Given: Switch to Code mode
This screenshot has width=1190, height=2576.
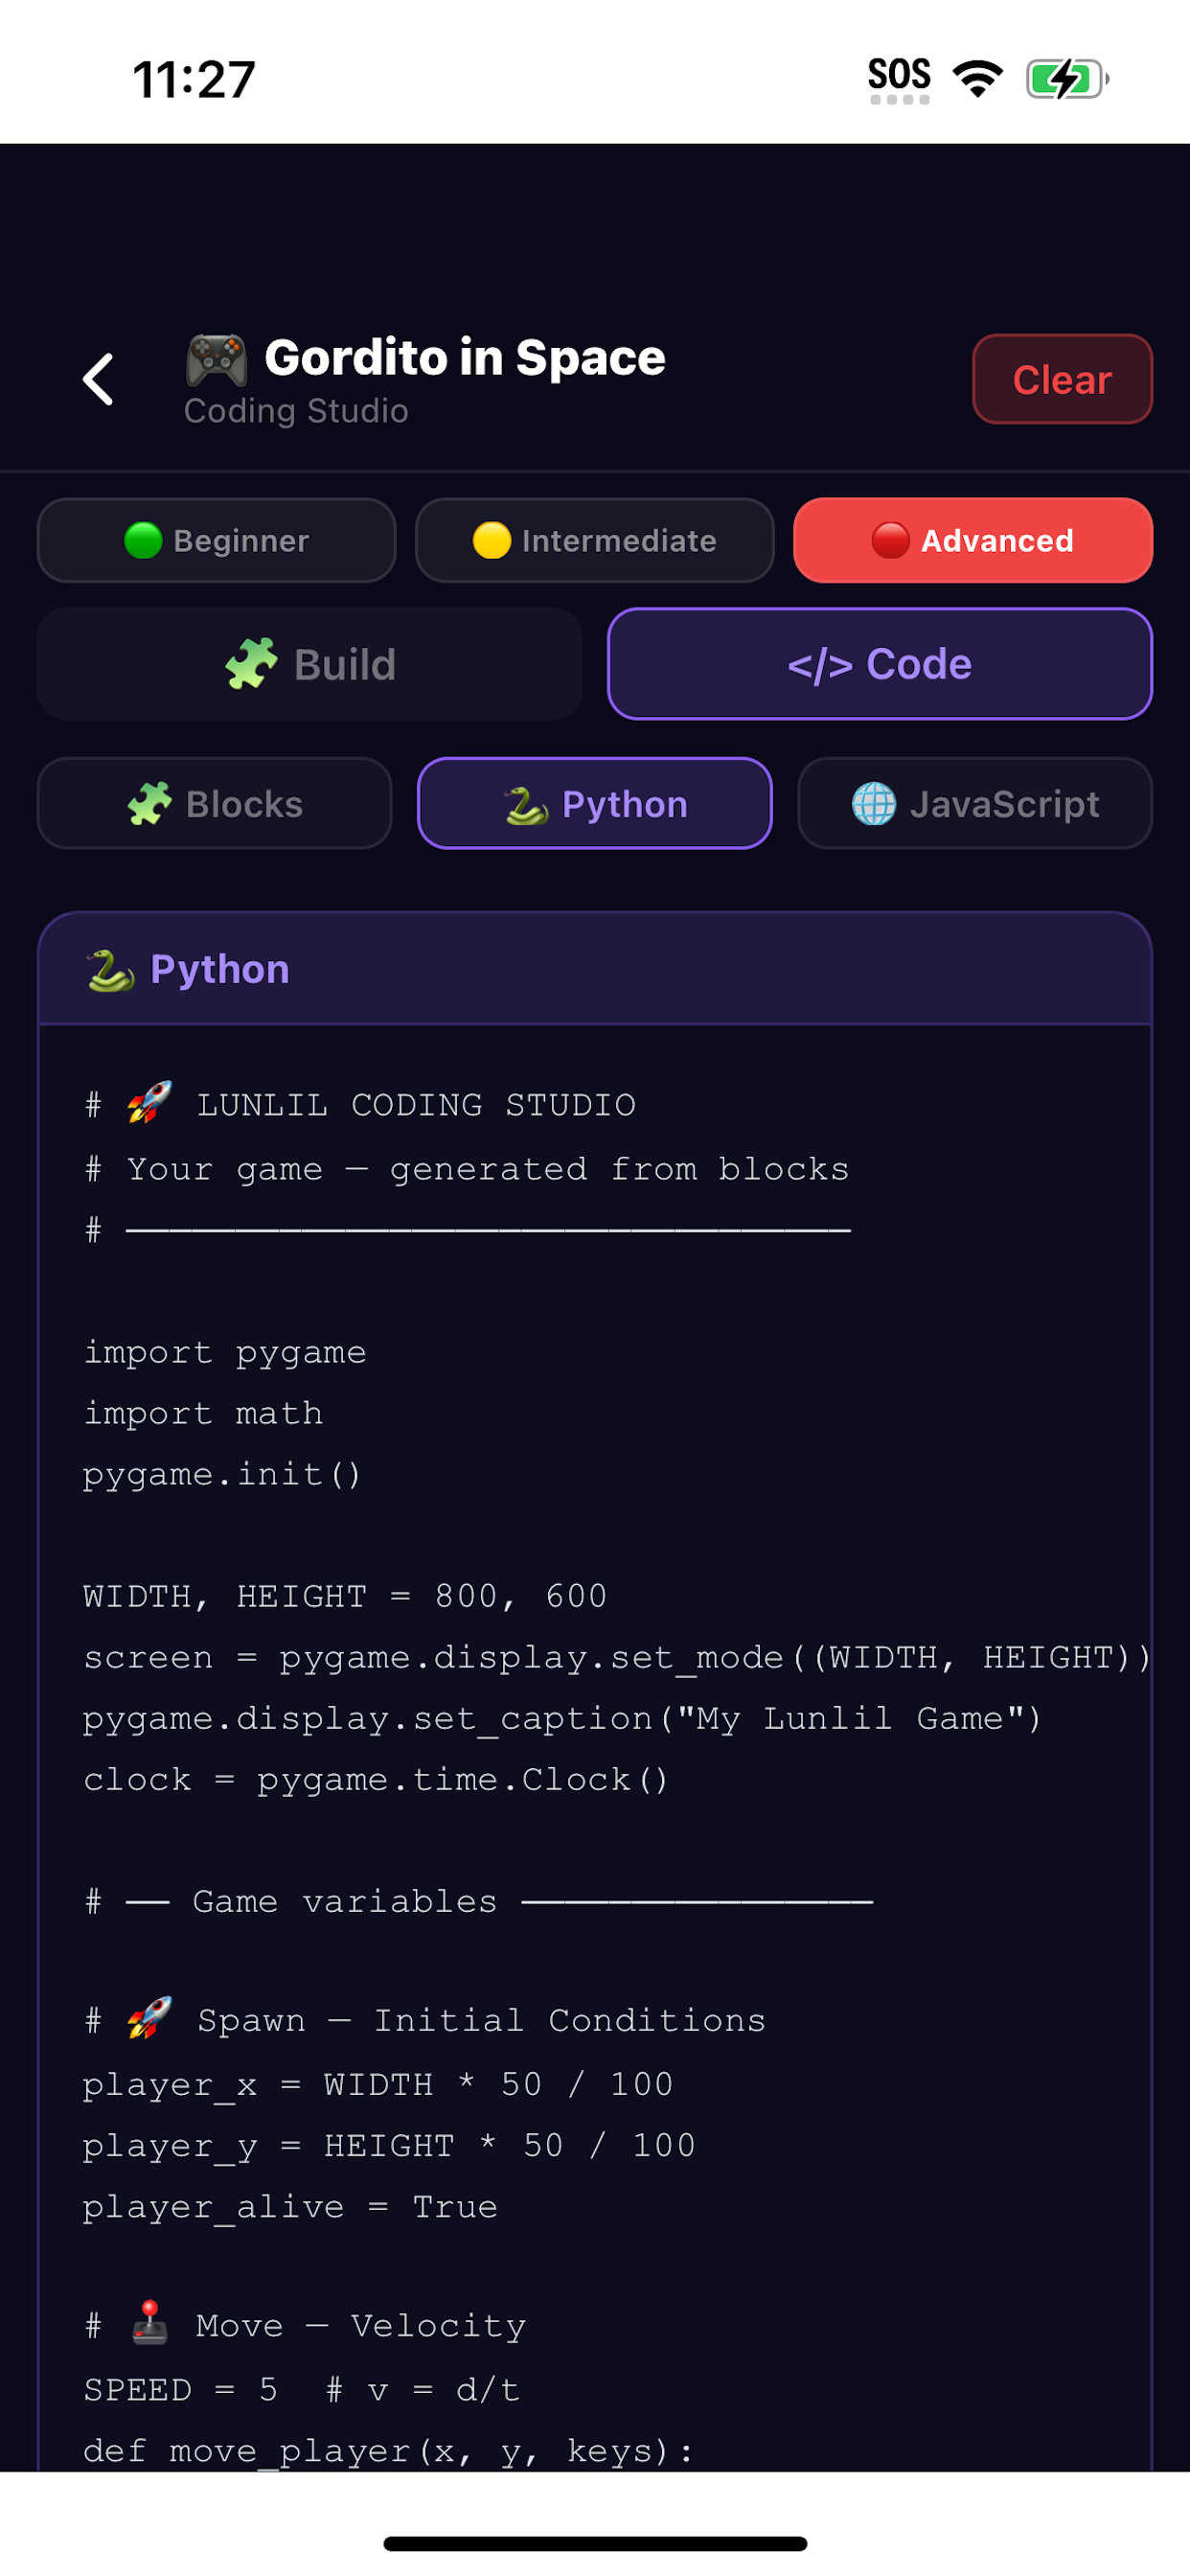Looking at the screenshot, I should pyautogui.click(x=879, y=664).
